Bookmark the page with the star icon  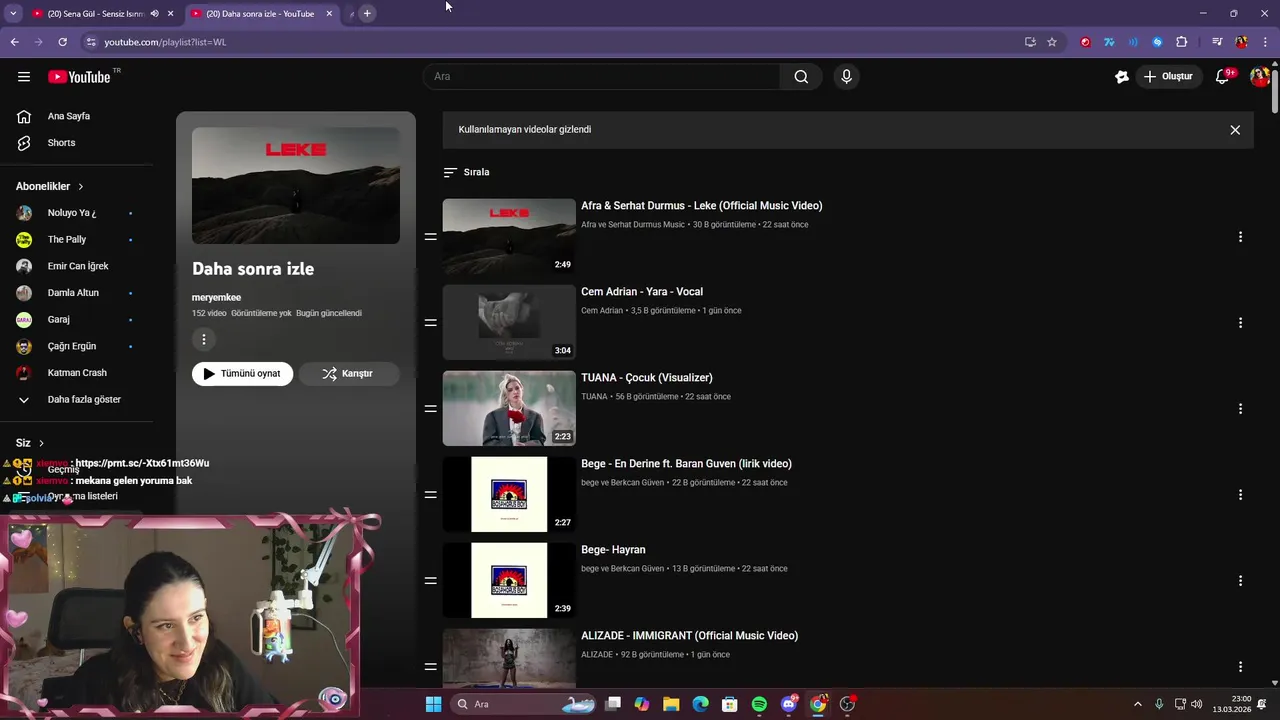[x=1052, y=42]
